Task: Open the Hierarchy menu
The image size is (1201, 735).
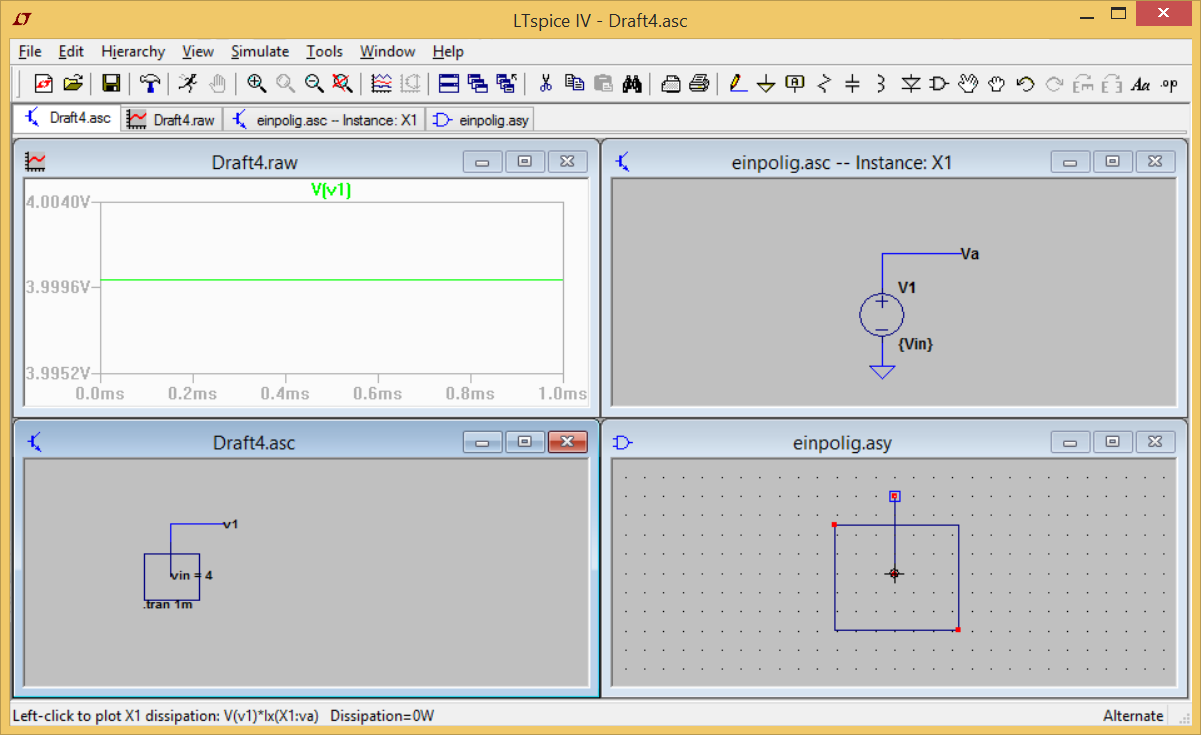Action: tap(133, 51)
